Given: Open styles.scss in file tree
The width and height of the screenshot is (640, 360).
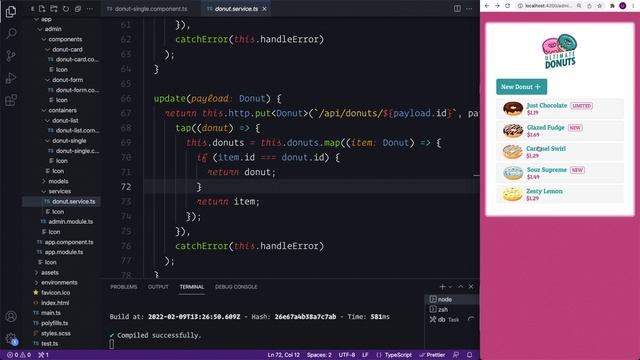Looking at the screenshot, I should tap(56, 333).
